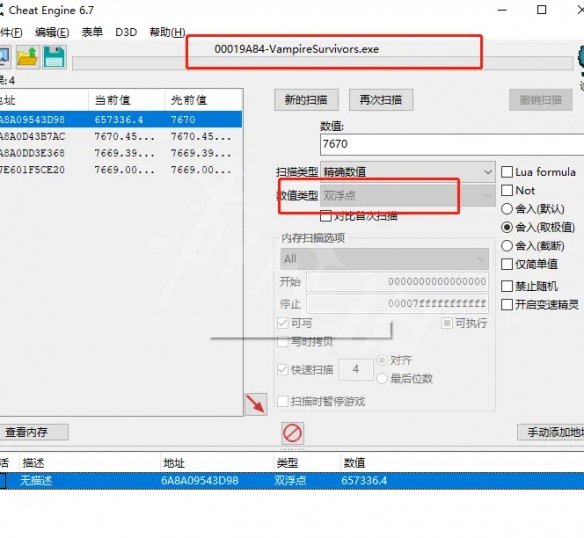Expand memory region dropdown All
This screenshot has height=538, width=584.
coord(384,259)
